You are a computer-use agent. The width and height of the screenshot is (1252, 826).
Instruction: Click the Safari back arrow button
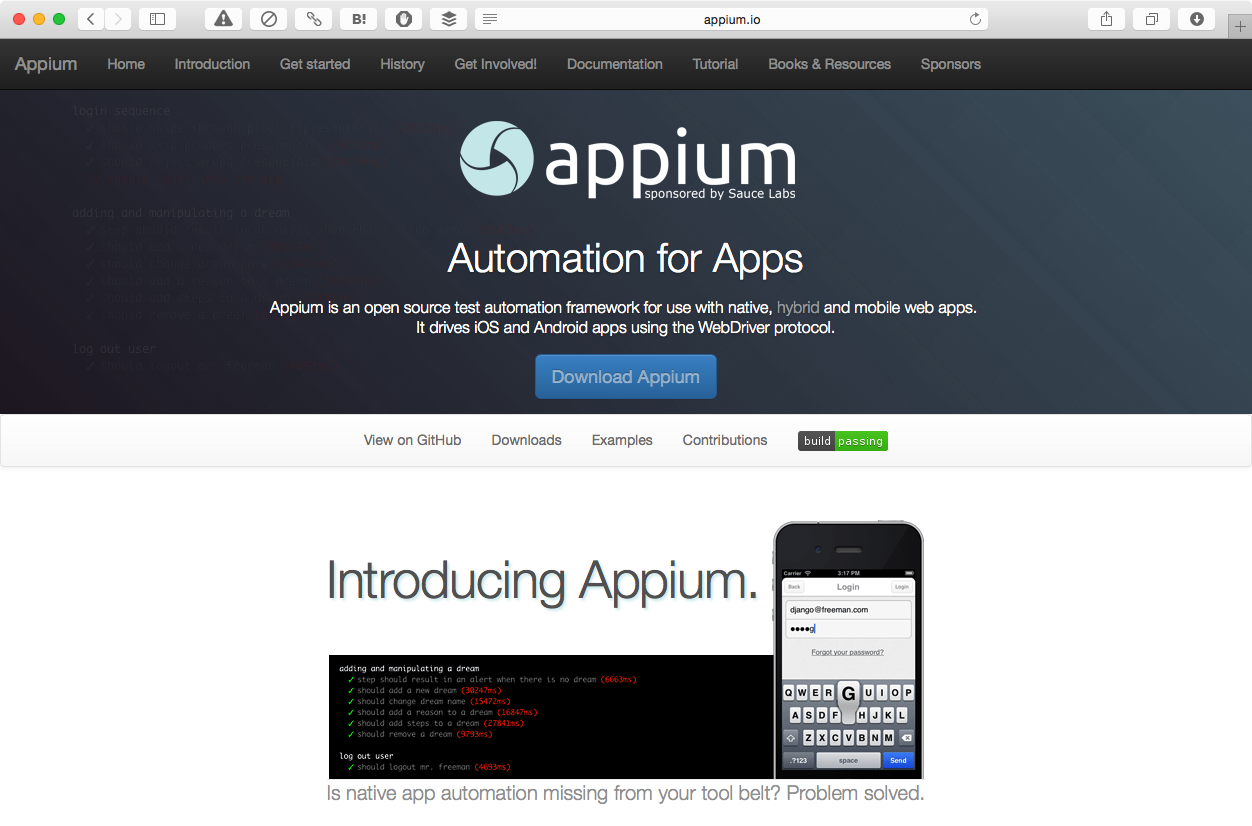click(91, 19)
